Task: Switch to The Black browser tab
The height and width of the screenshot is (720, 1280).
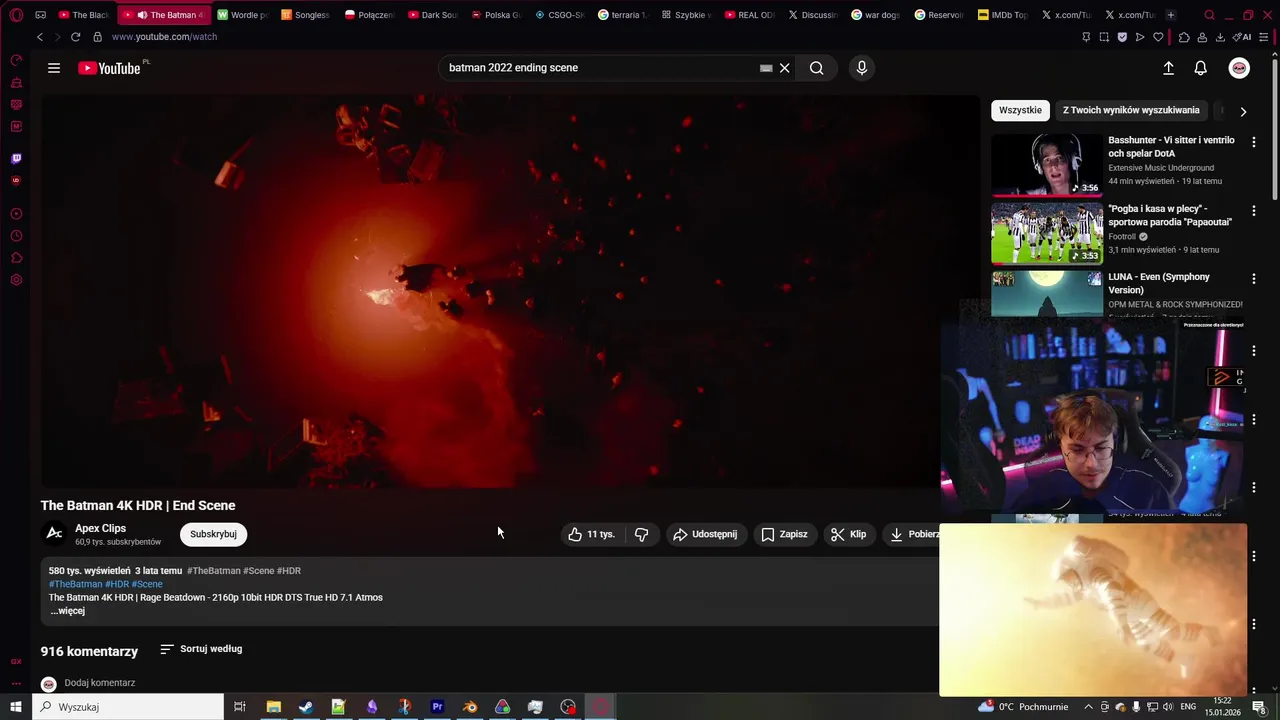Action: 84,15
